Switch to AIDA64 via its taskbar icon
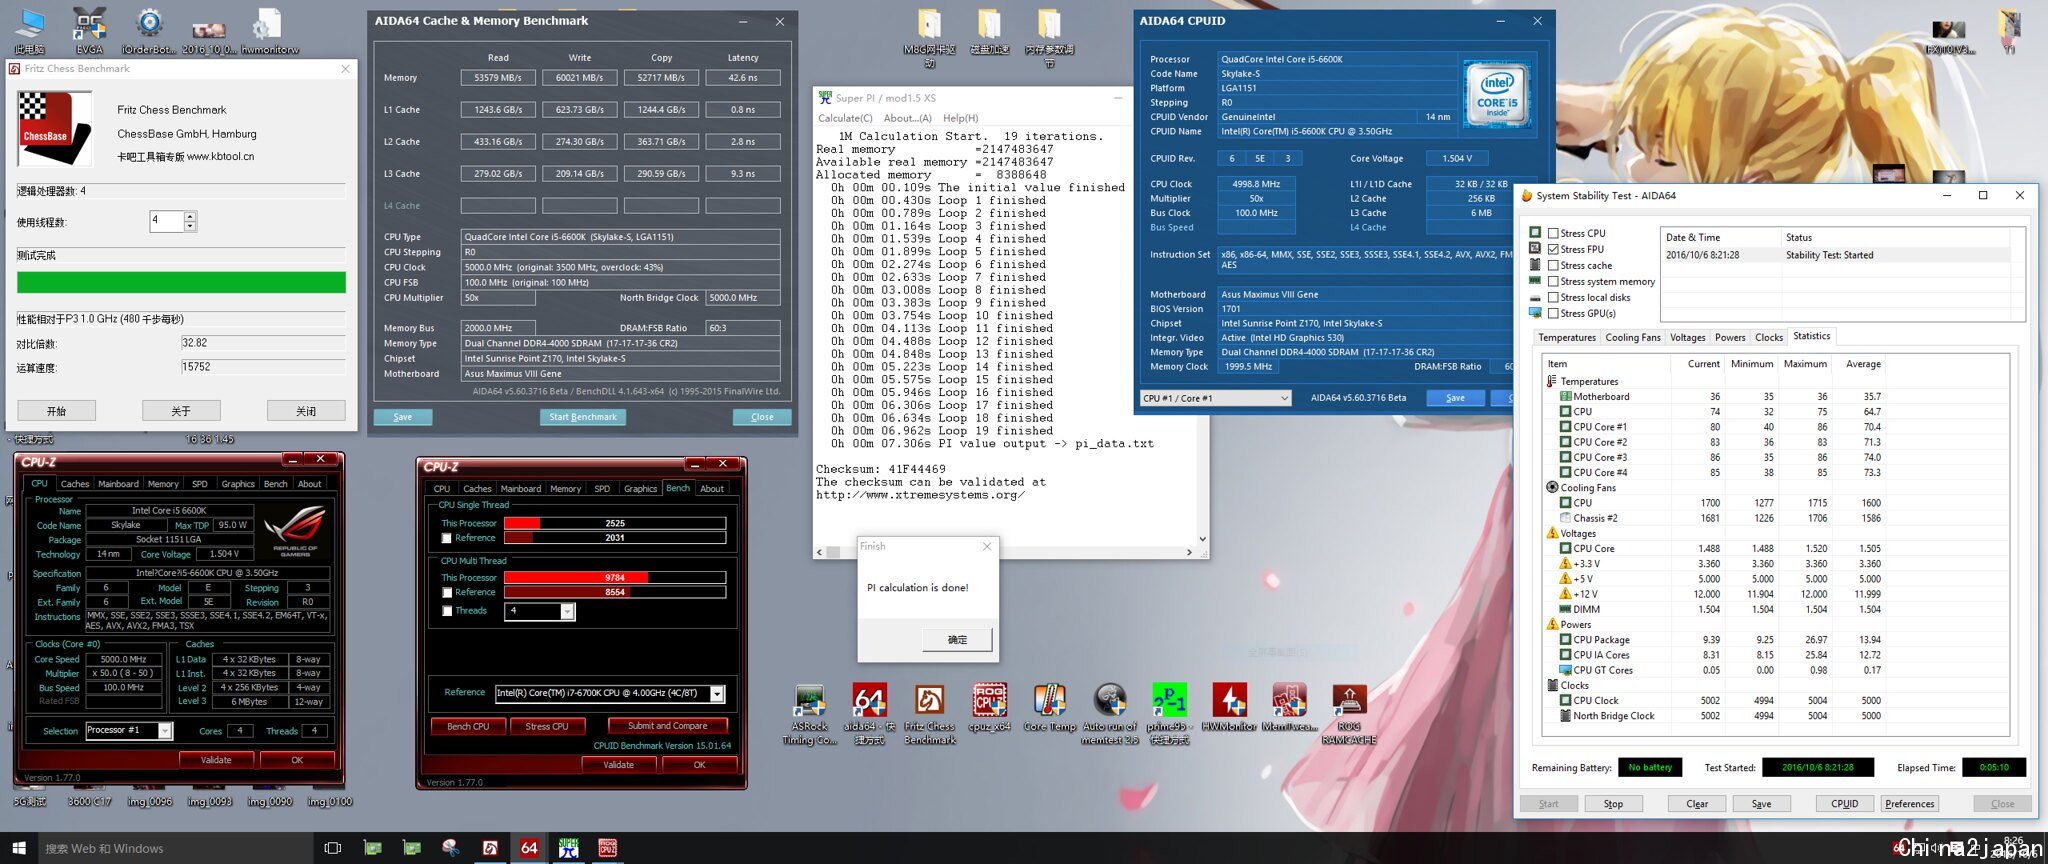Screen dimensions: 2048x864 pos(529,848)
